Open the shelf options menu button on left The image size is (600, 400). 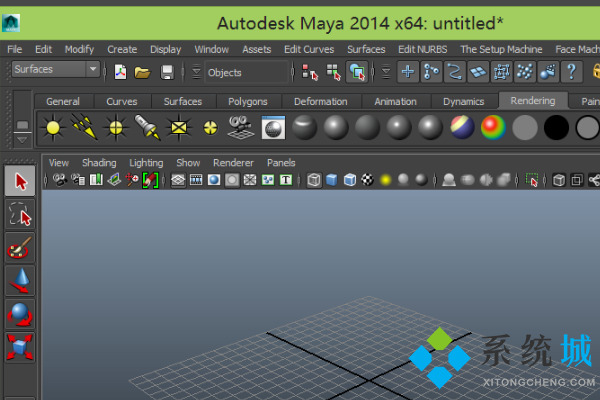(21, 126)
